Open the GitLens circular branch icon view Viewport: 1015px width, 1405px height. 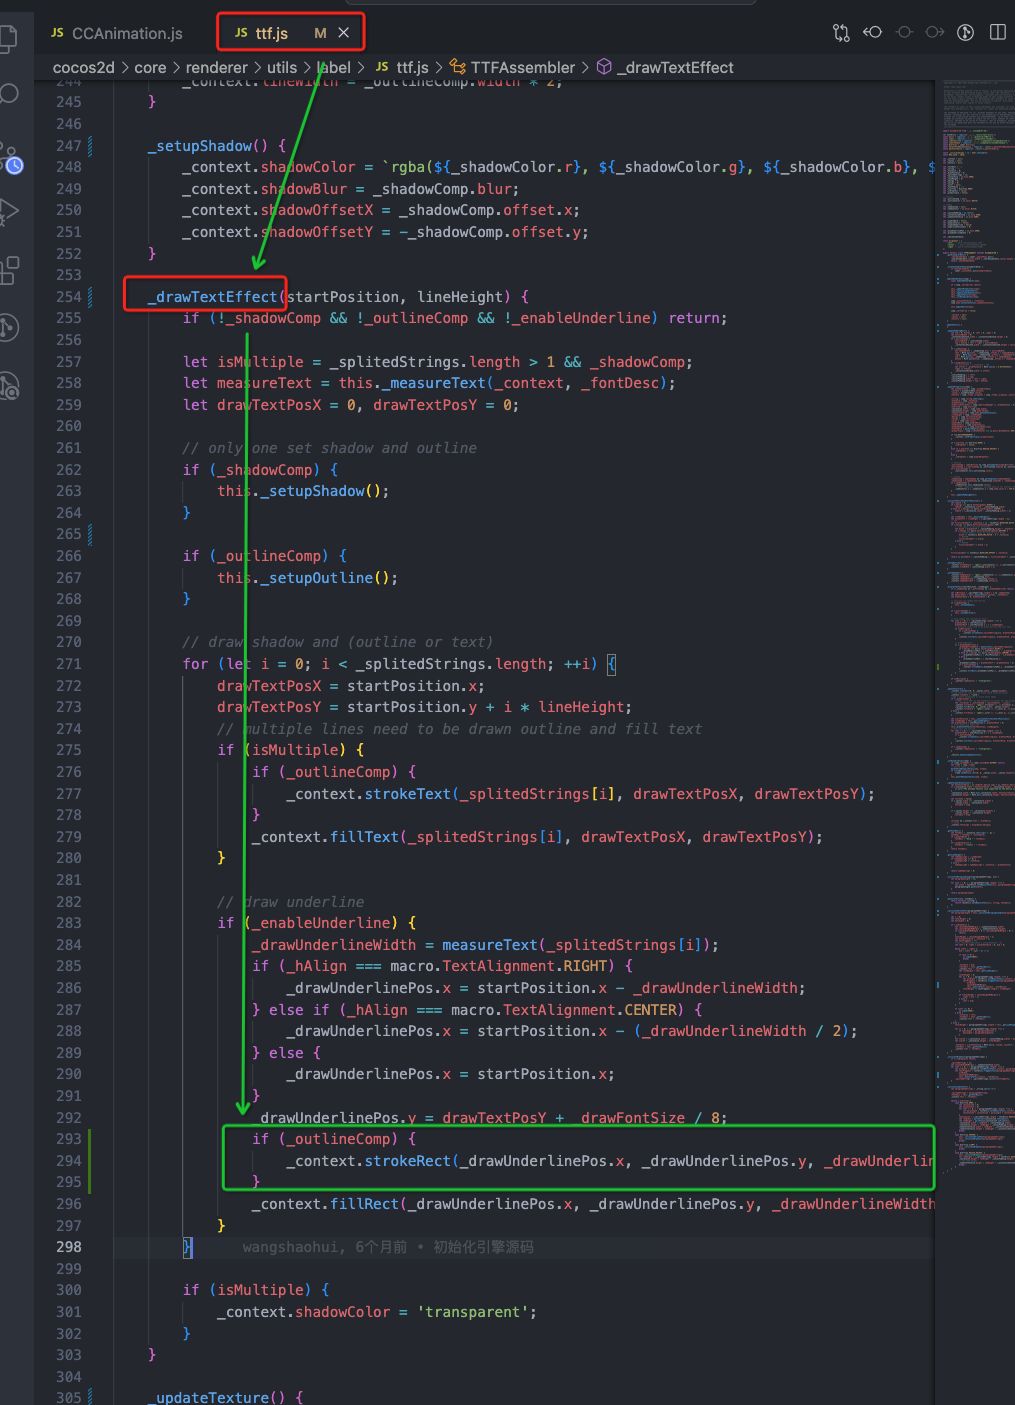(x=8, y=327)
